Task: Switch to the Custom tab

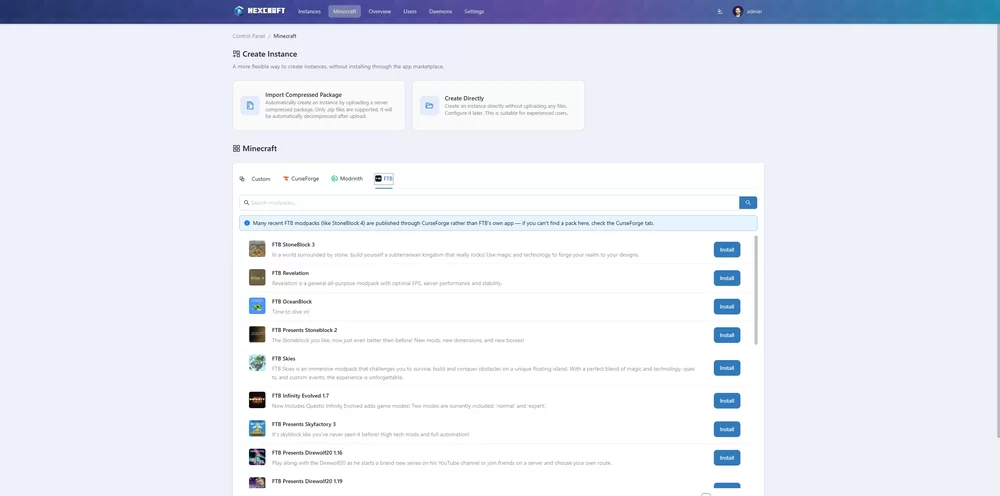Action: (255, 179)
